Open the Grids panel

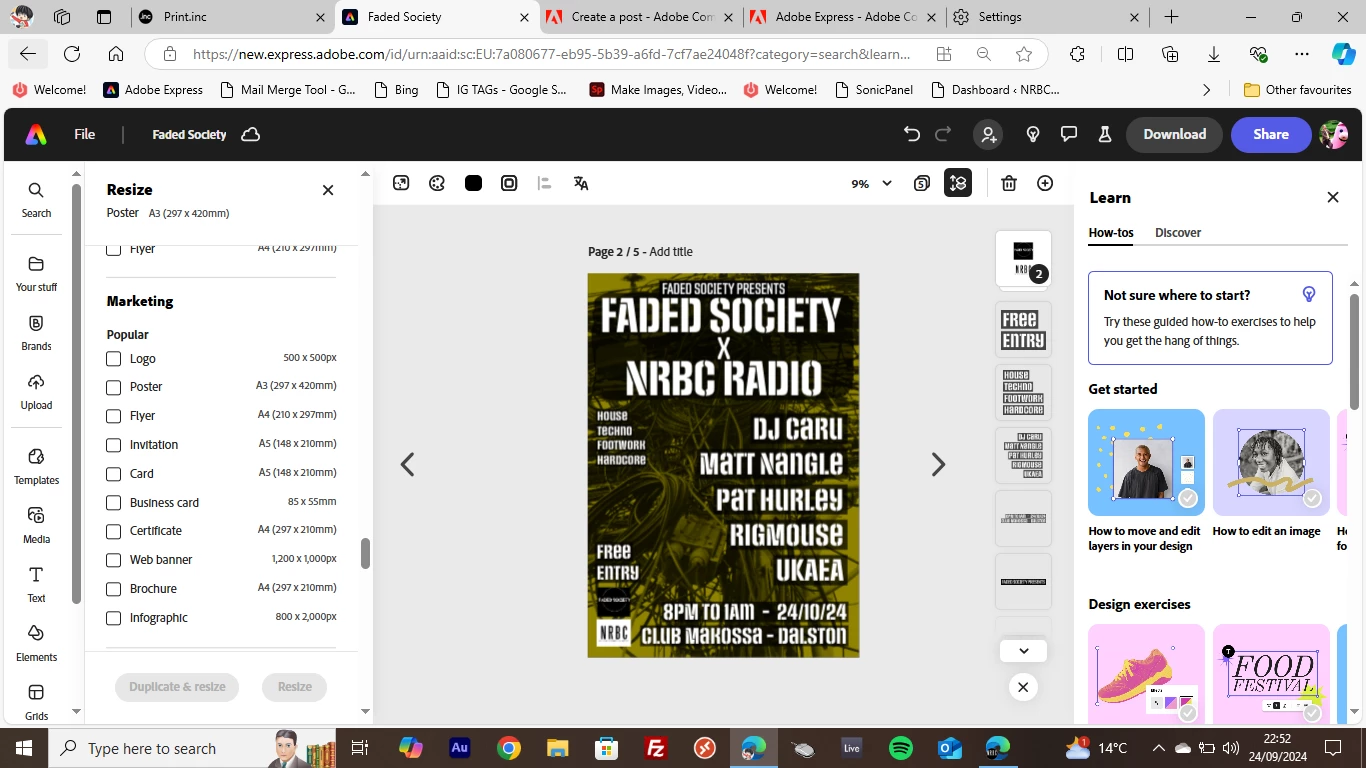(x=36, y=702)
